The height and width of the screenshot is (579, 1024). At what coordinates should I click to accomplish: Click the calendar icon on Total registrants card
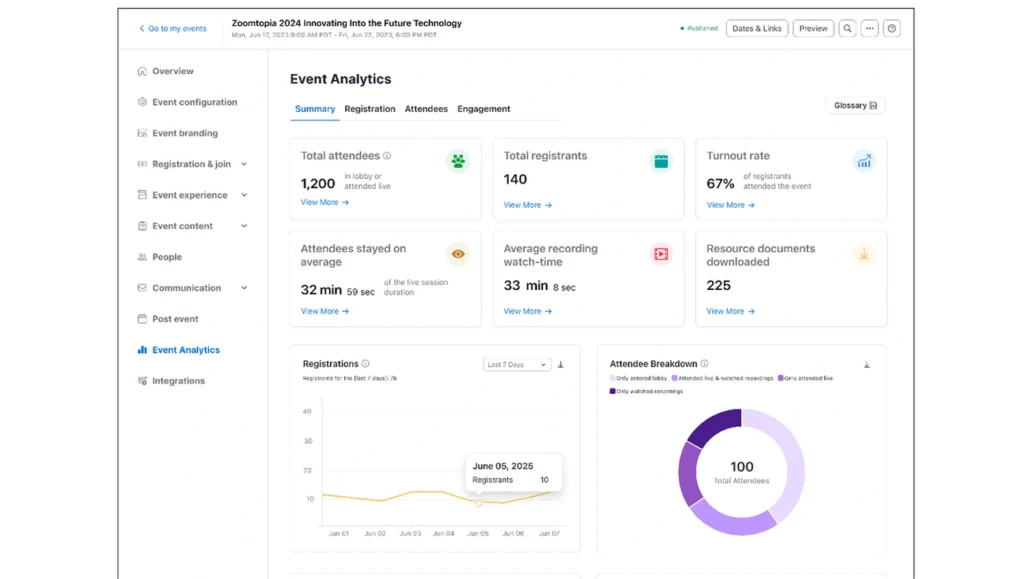point(661,160)
